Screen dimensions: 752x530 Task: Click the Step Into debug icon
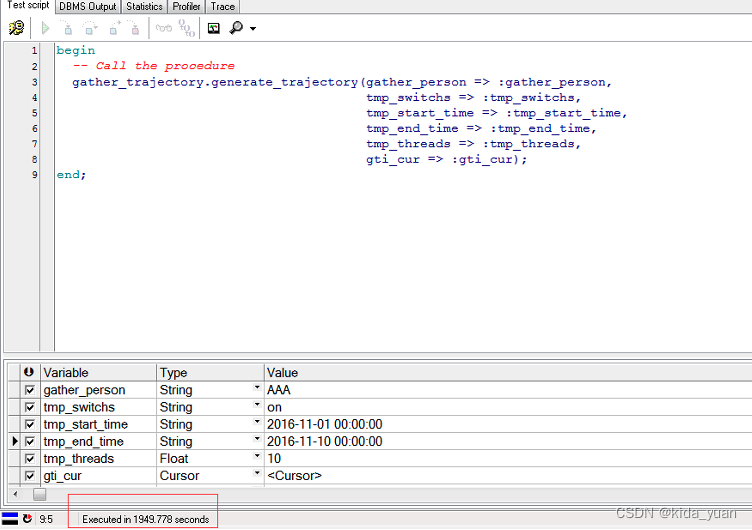pos(67,28)
